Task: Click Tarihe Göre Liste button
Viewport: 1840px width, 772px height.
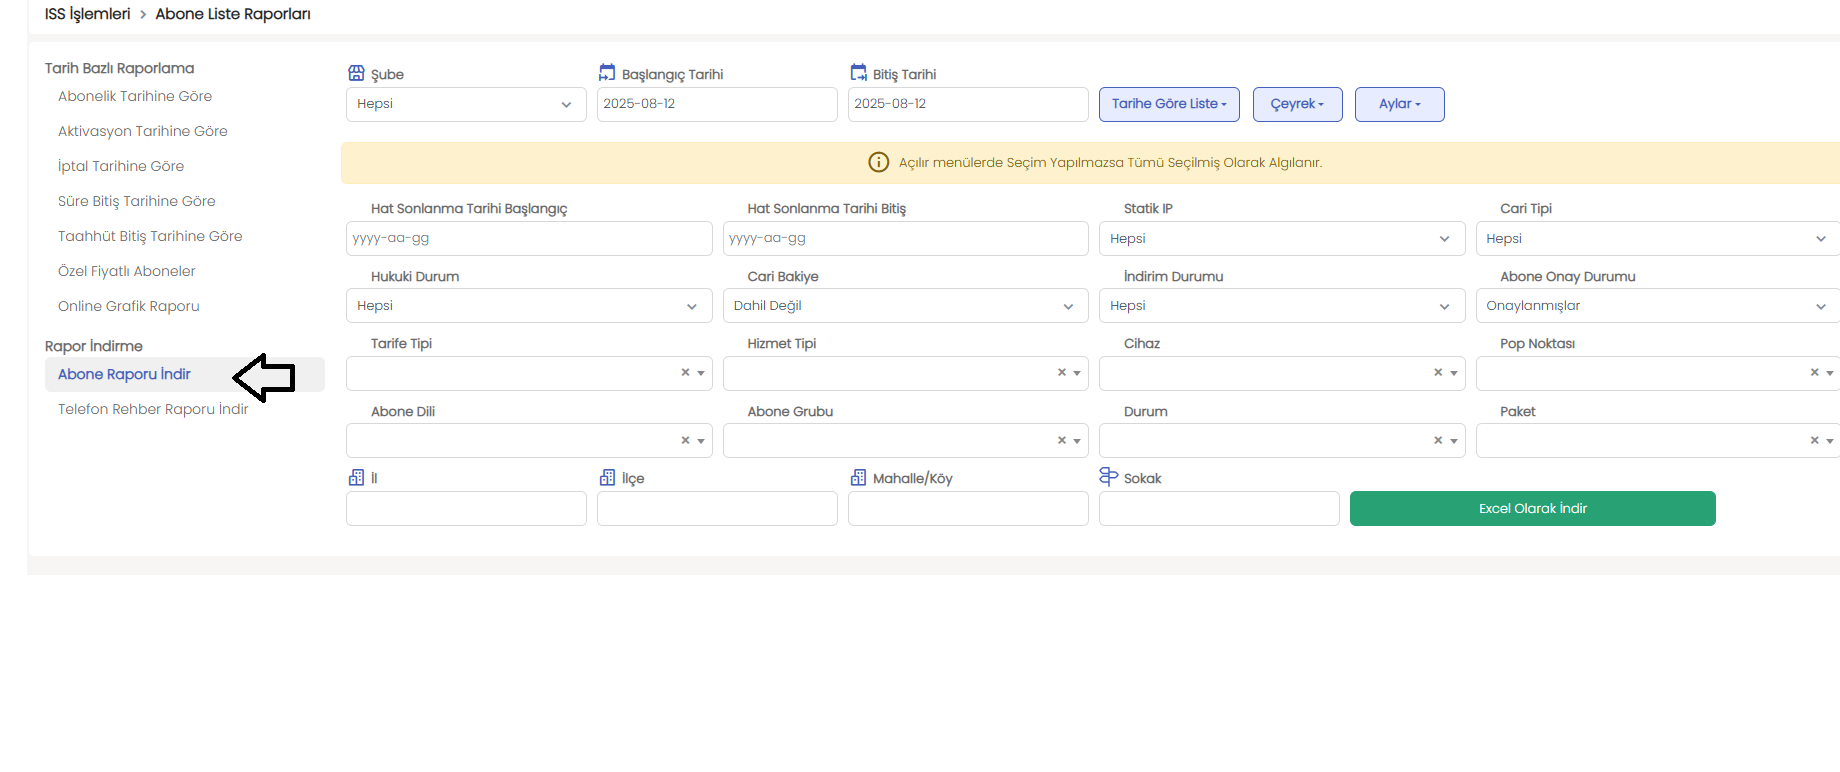Action: [x=1168, y=104]
